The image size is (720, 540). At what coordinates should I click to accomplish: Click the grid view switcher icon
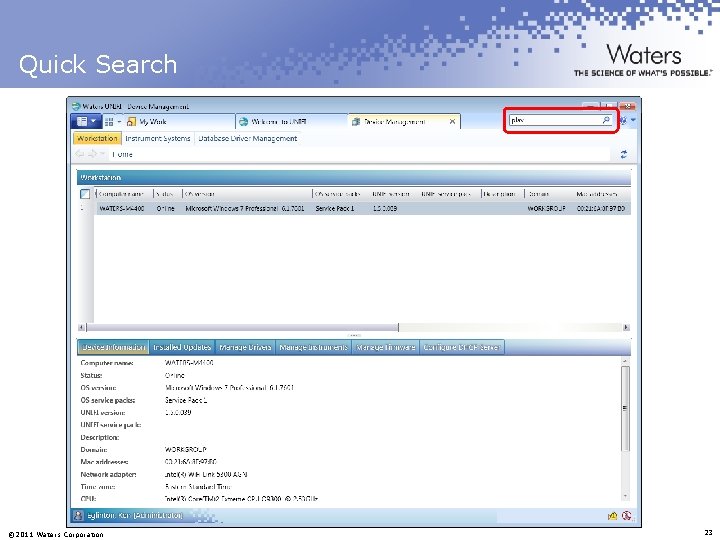[109, 122]
